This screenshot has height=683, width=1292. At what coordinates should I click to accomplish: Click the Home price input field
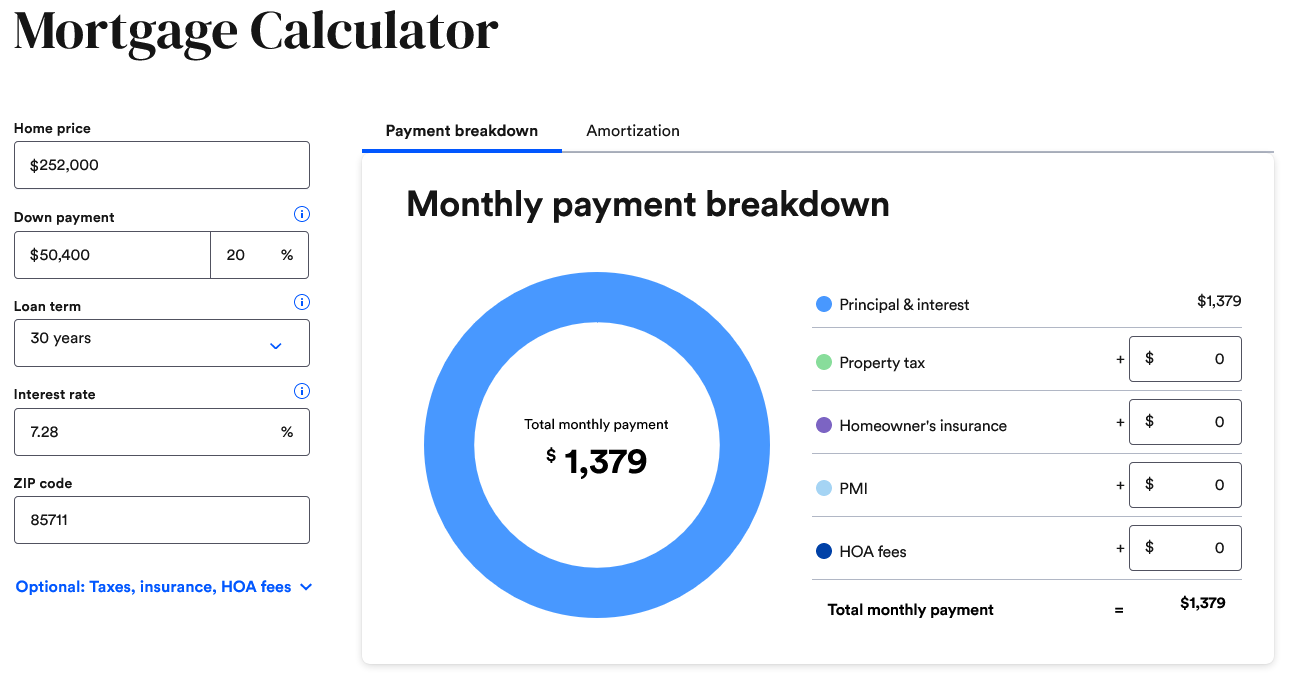pyautogui.click(x=162, y=165)
